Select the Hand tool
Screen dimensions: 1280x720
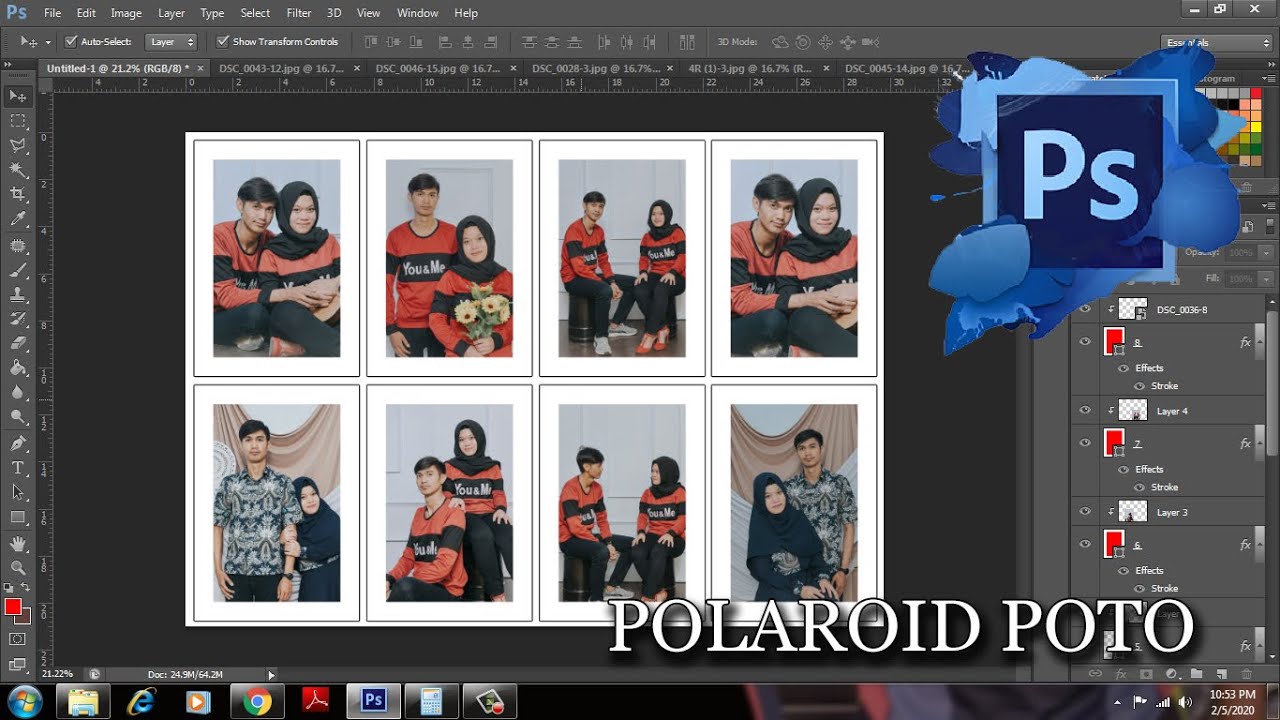(x=18, y=543)
